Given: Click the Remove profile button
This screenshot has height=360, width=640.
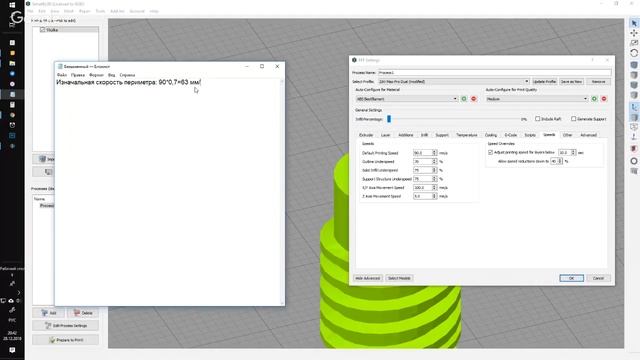Looking at the screenshot, I should click(x=598, y=82).
